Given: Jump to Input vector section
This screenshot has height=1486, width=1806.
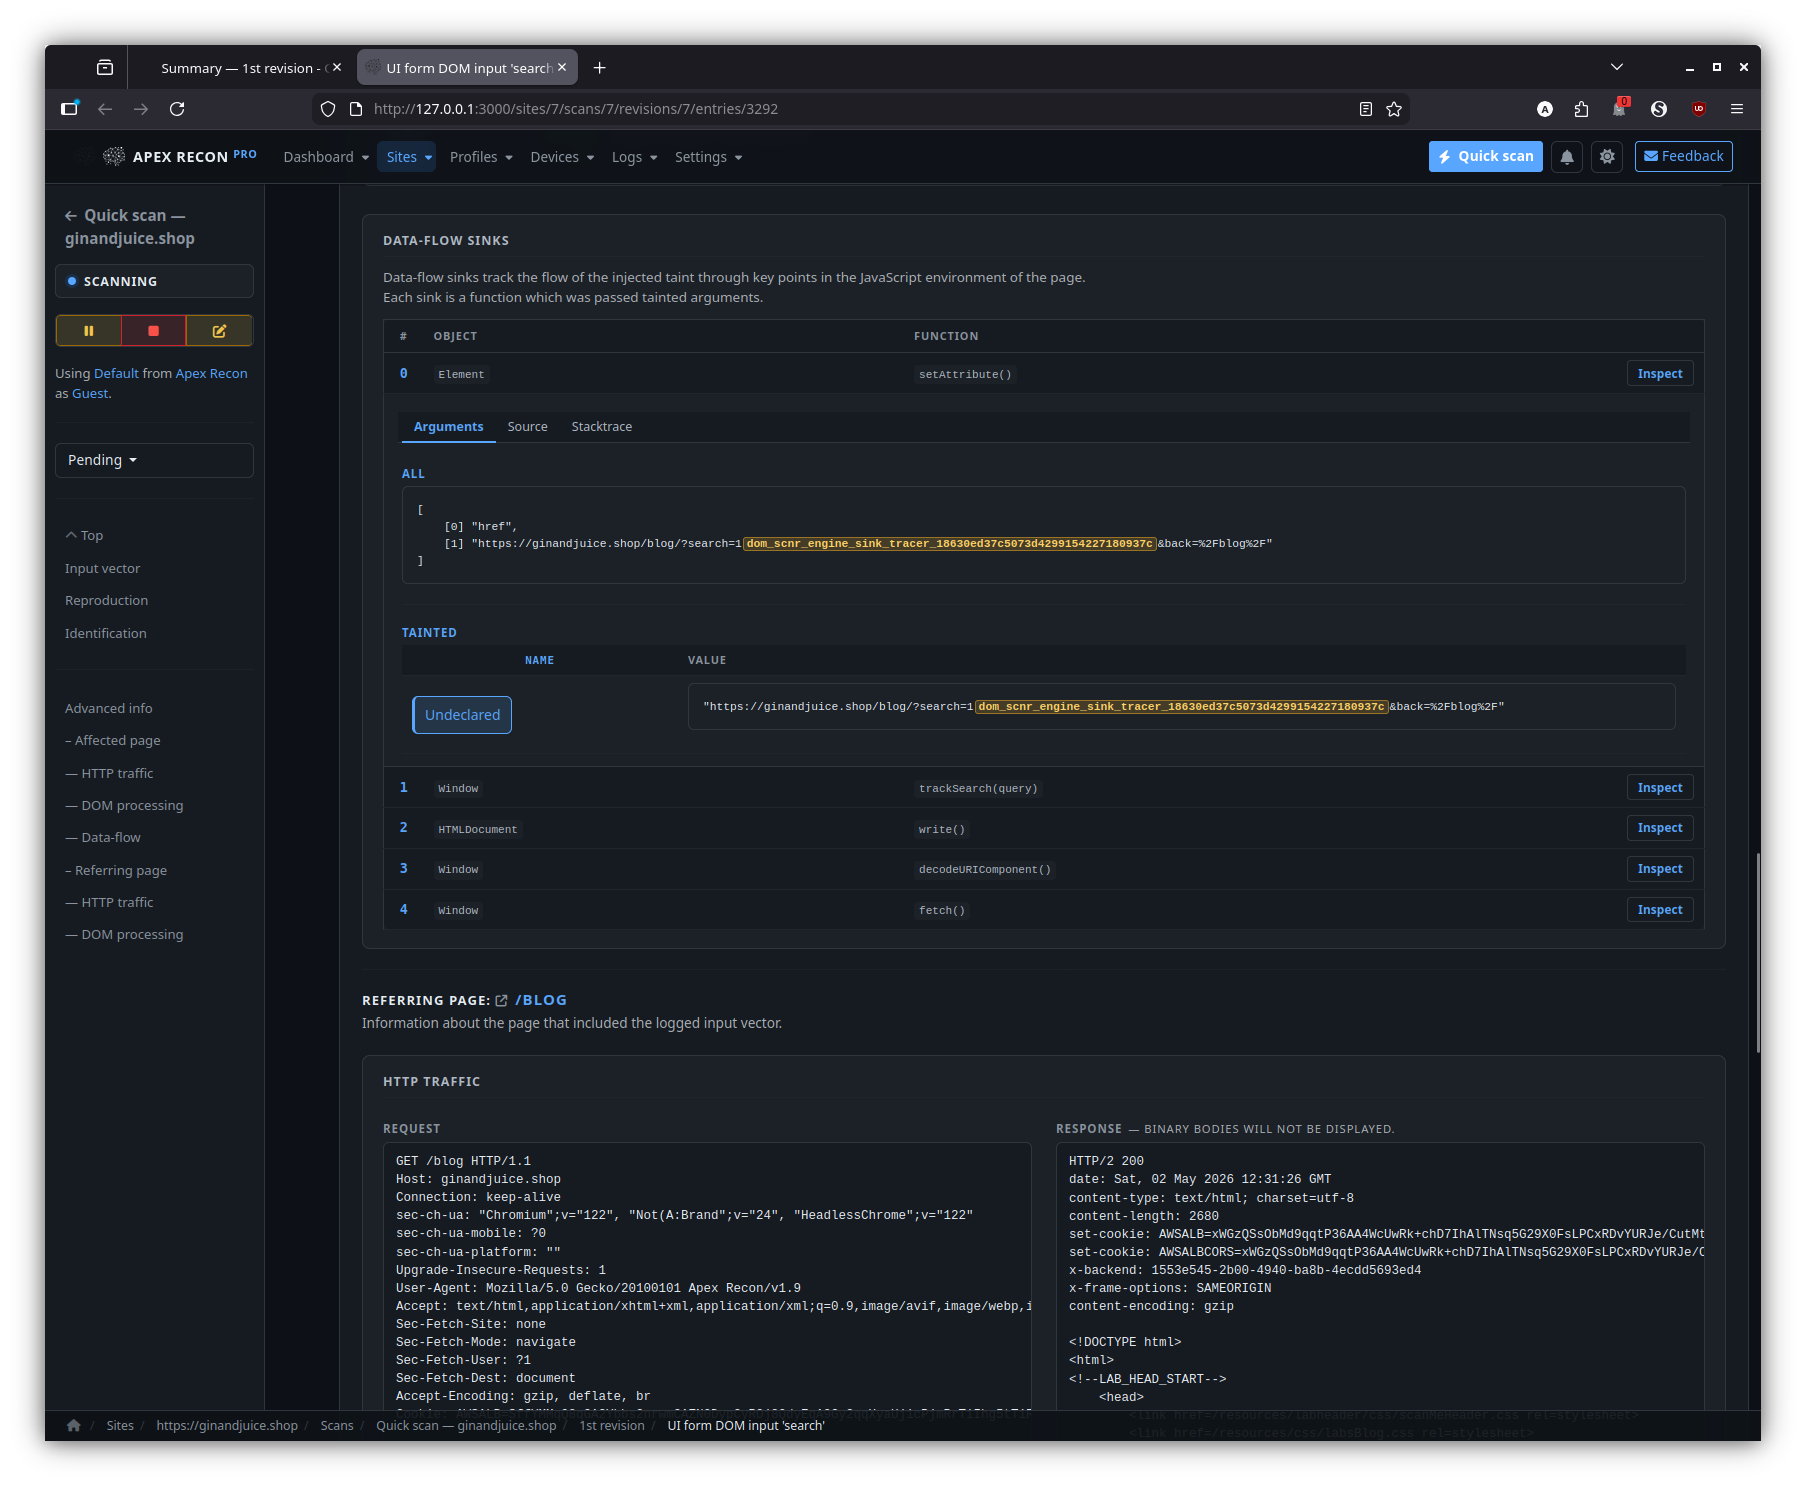Looking at the screenshot, I should (103, 569).
